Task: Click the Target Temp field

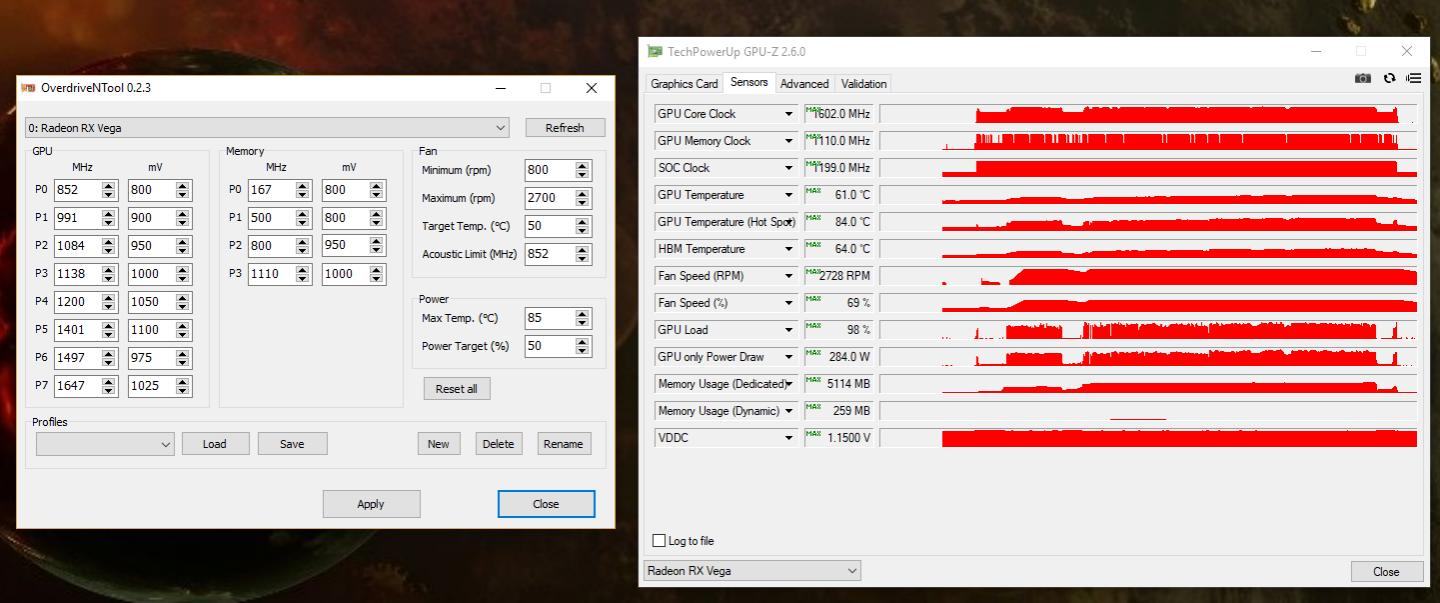Action: [549, 226]
